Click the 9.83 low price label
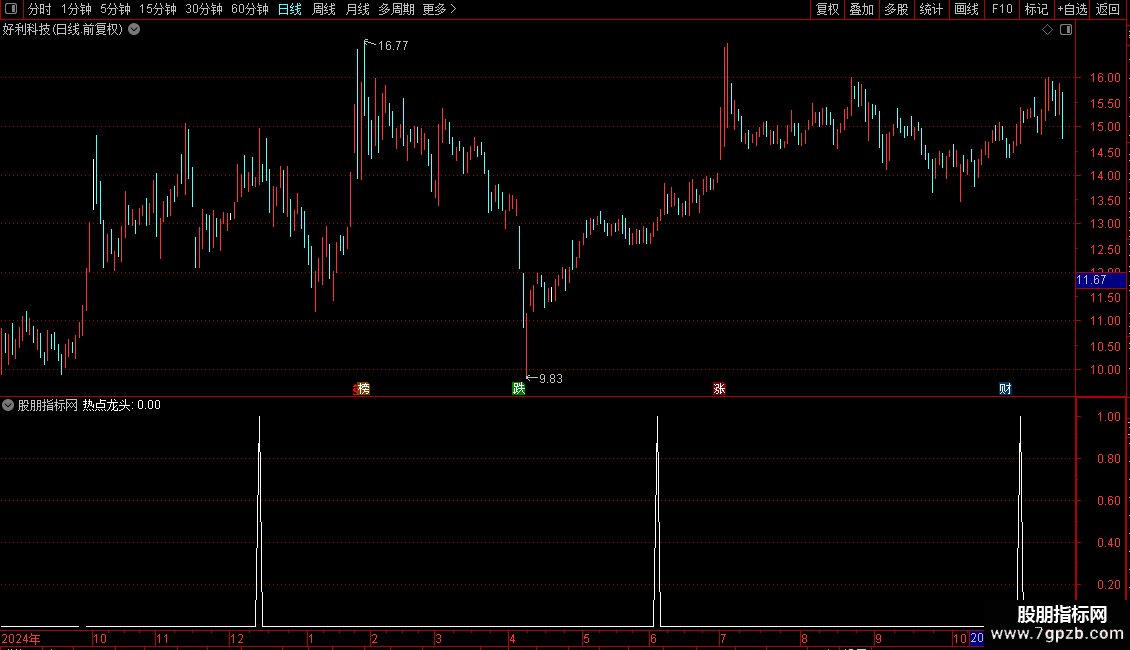Viewport: 1130px width, 650px height. (551, 378)
